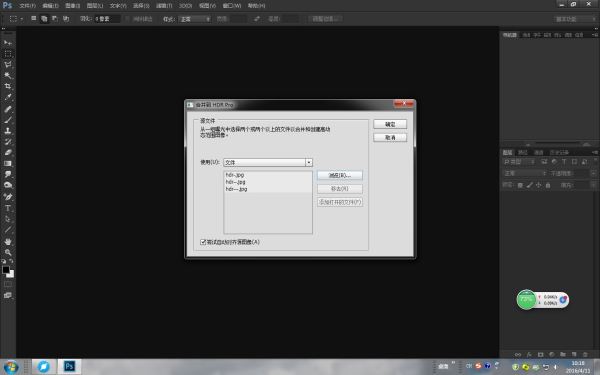Screen dimensions: 600x375
Task: Click Add to selection mode icon
Action: (44, 18)
